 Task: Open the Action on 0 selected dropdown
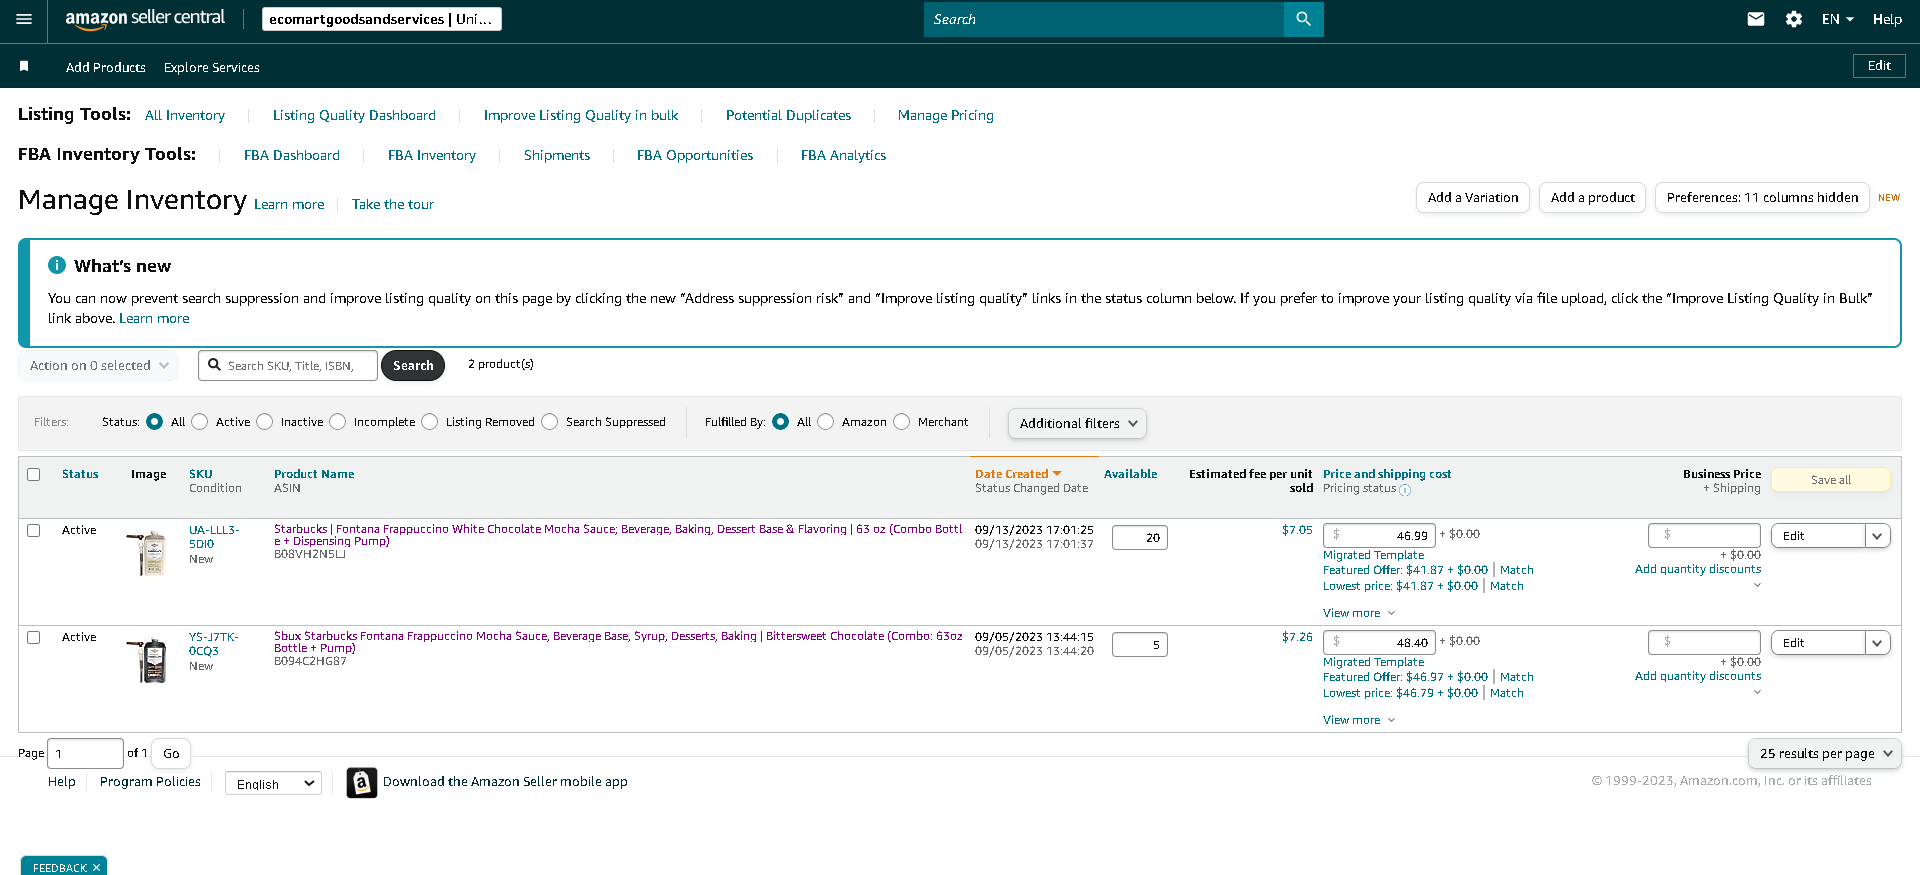coord(98,366)
